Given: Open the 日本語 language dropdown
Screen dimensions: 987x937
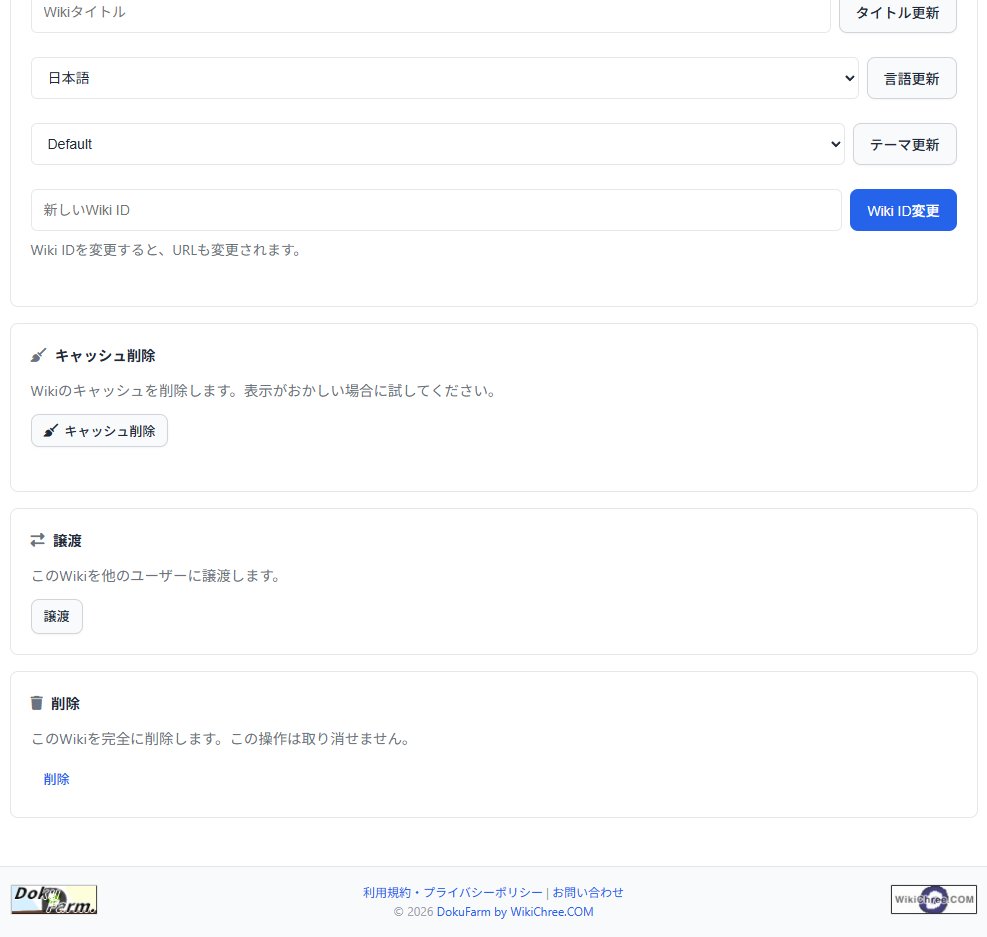Looking at the screenshot, I should click(x=444, y=78).
